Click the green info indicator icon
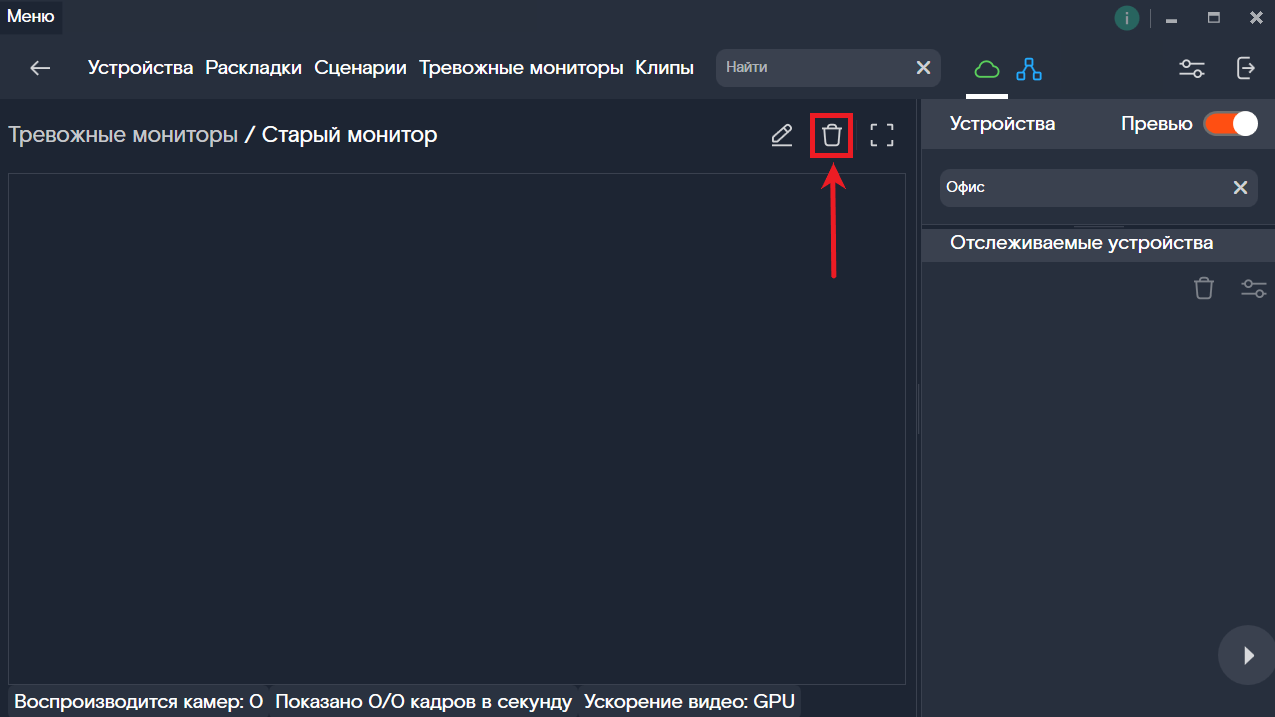The width and height of the screenshot is (1275, 717). (x=1127, y=18)
